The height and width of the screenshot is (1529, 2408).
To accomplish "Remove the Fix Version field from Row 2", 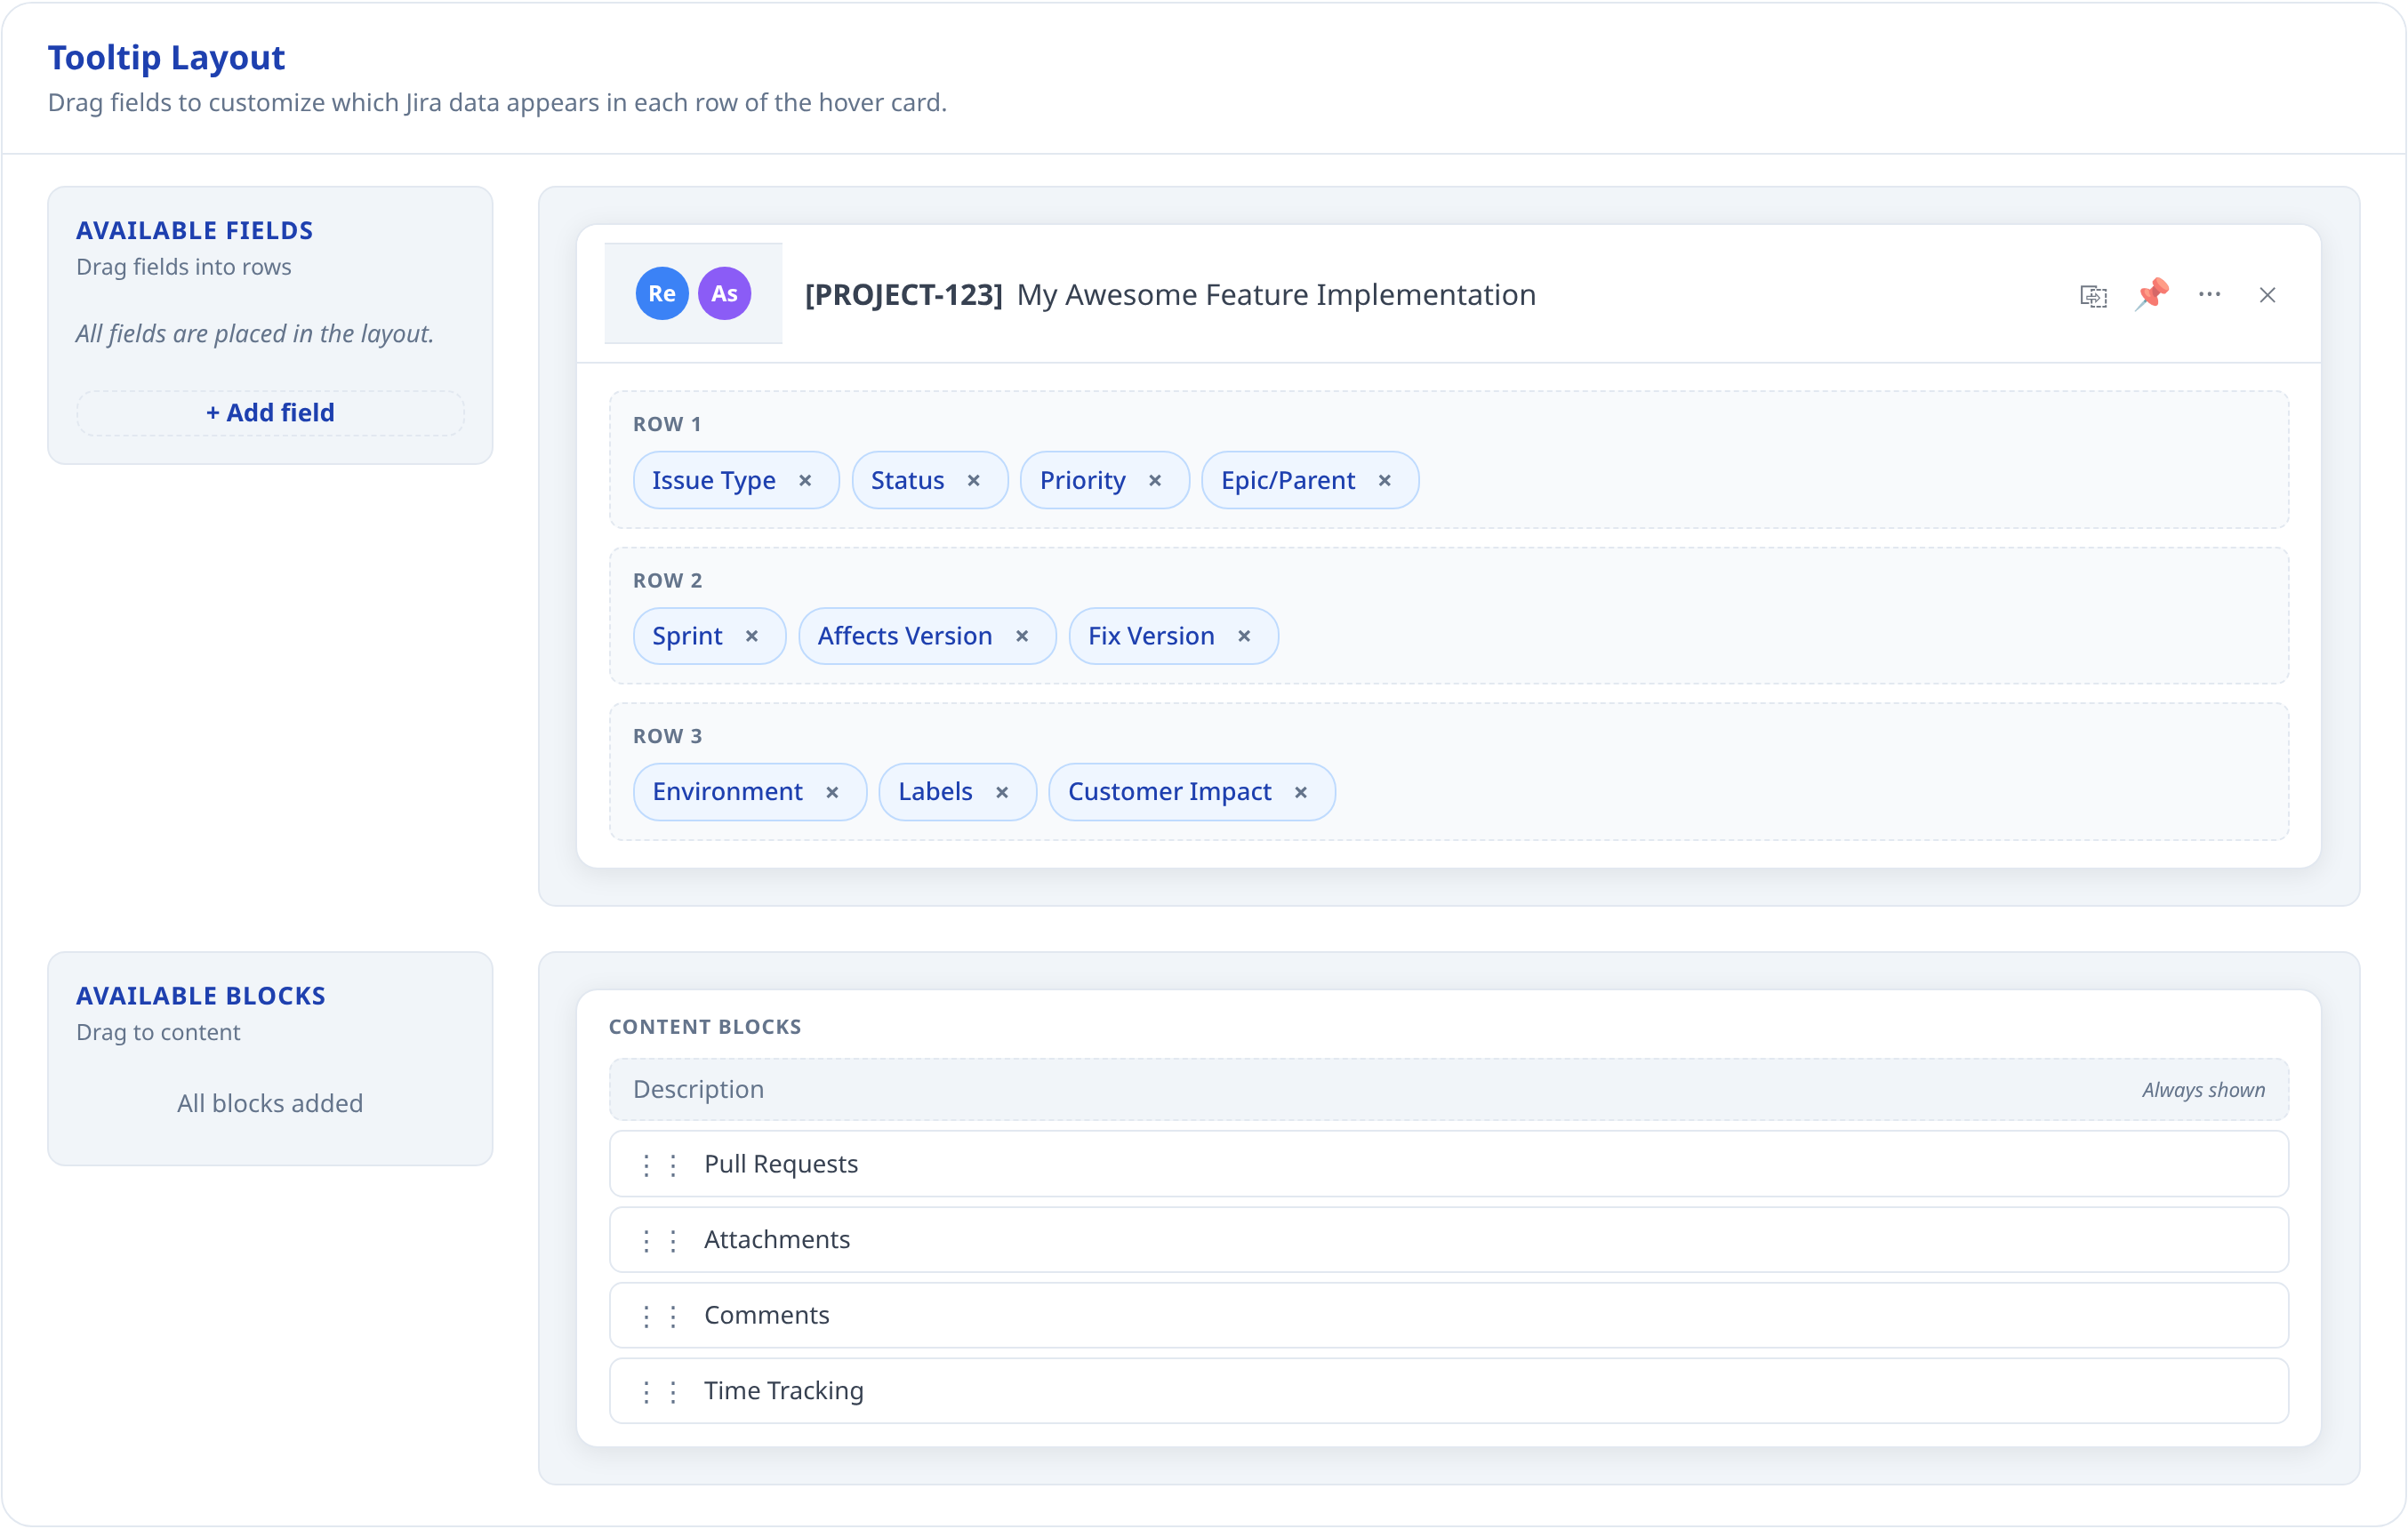I will pyautogui.click(x=1244, y=636).
